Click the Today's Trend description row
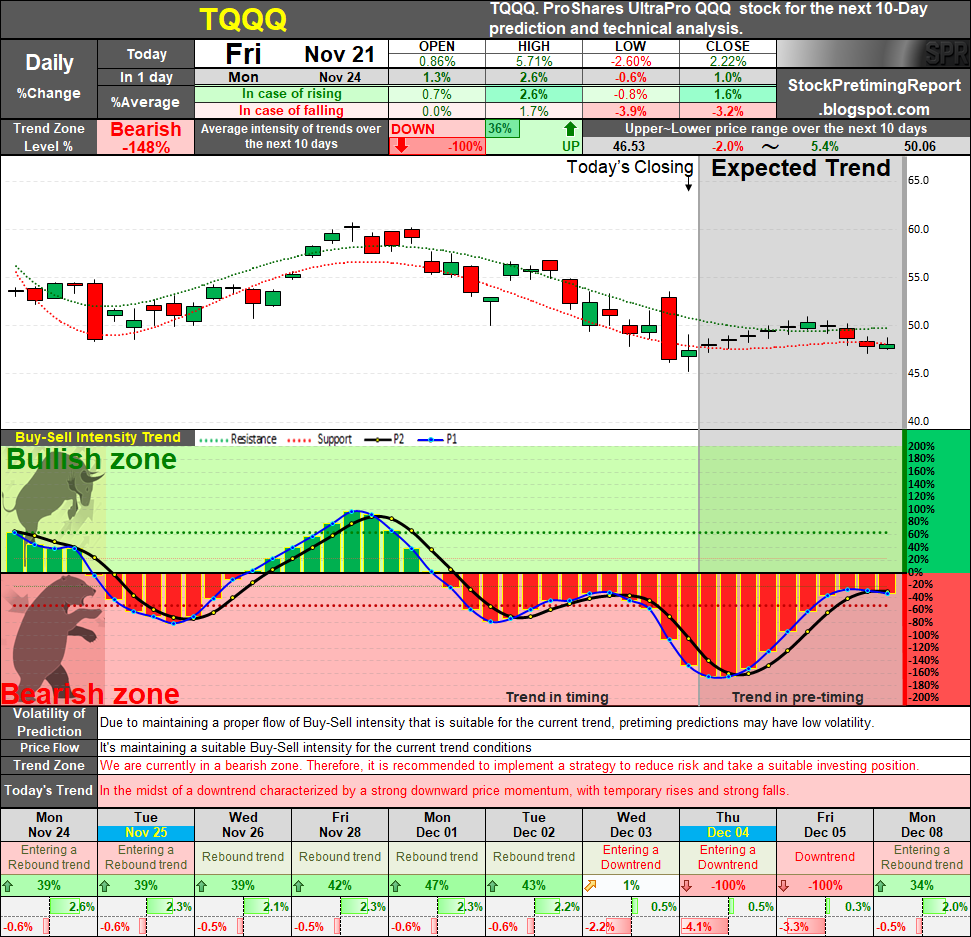 tap(534, 791)
